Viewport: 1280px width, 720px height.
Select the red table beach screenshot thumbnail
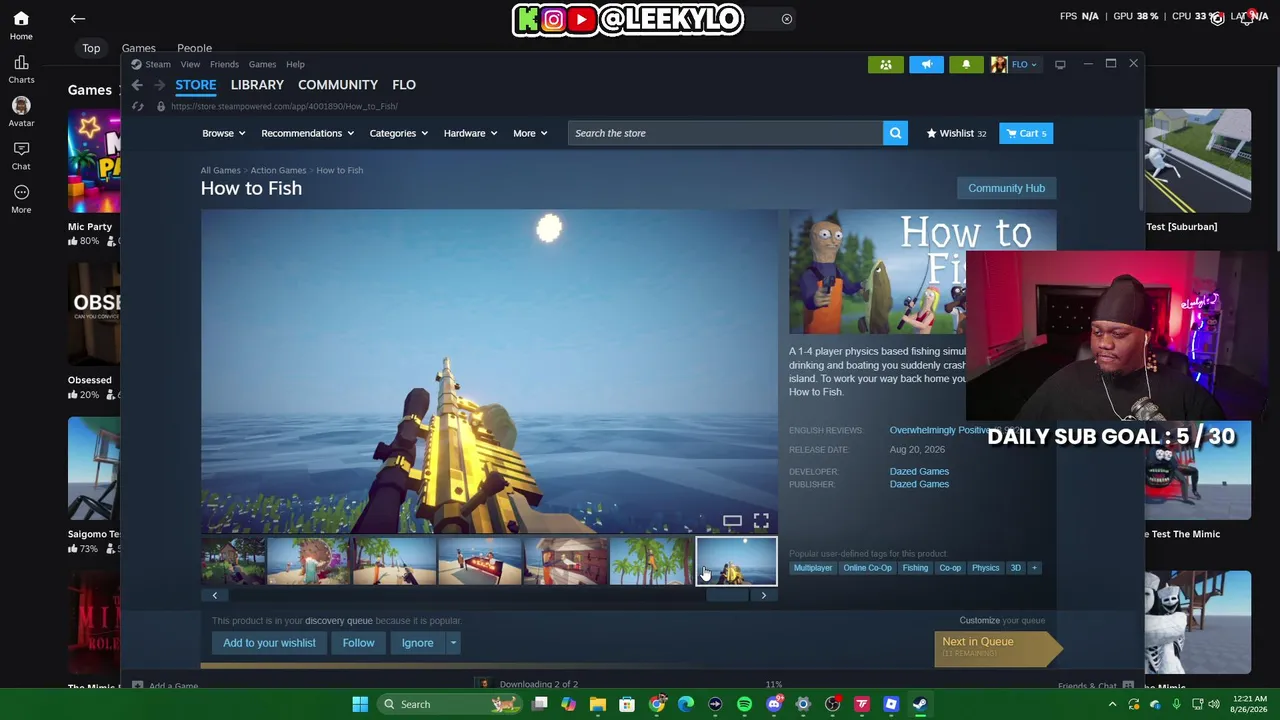pyautogui.click(x=479, y=561)
